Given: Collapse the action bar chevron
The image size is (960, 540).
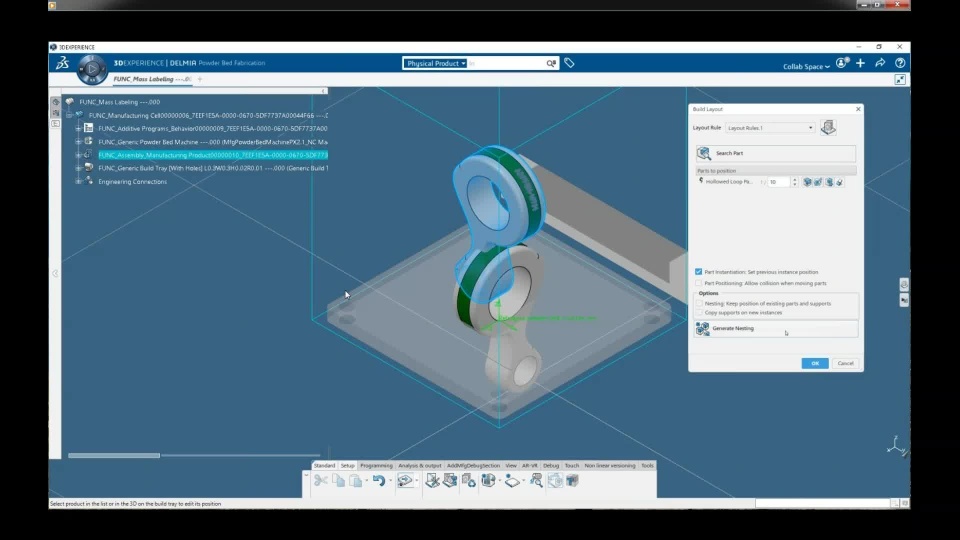Looking at the screenshot, I should 306,475.
